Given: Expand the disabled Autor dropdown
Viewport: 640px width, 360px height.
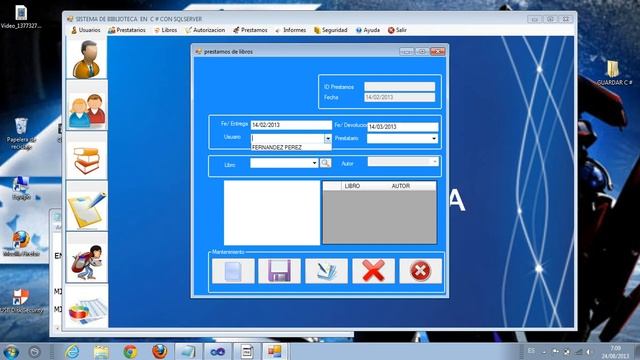Looking at the screenshot, I should pos(435,162).
